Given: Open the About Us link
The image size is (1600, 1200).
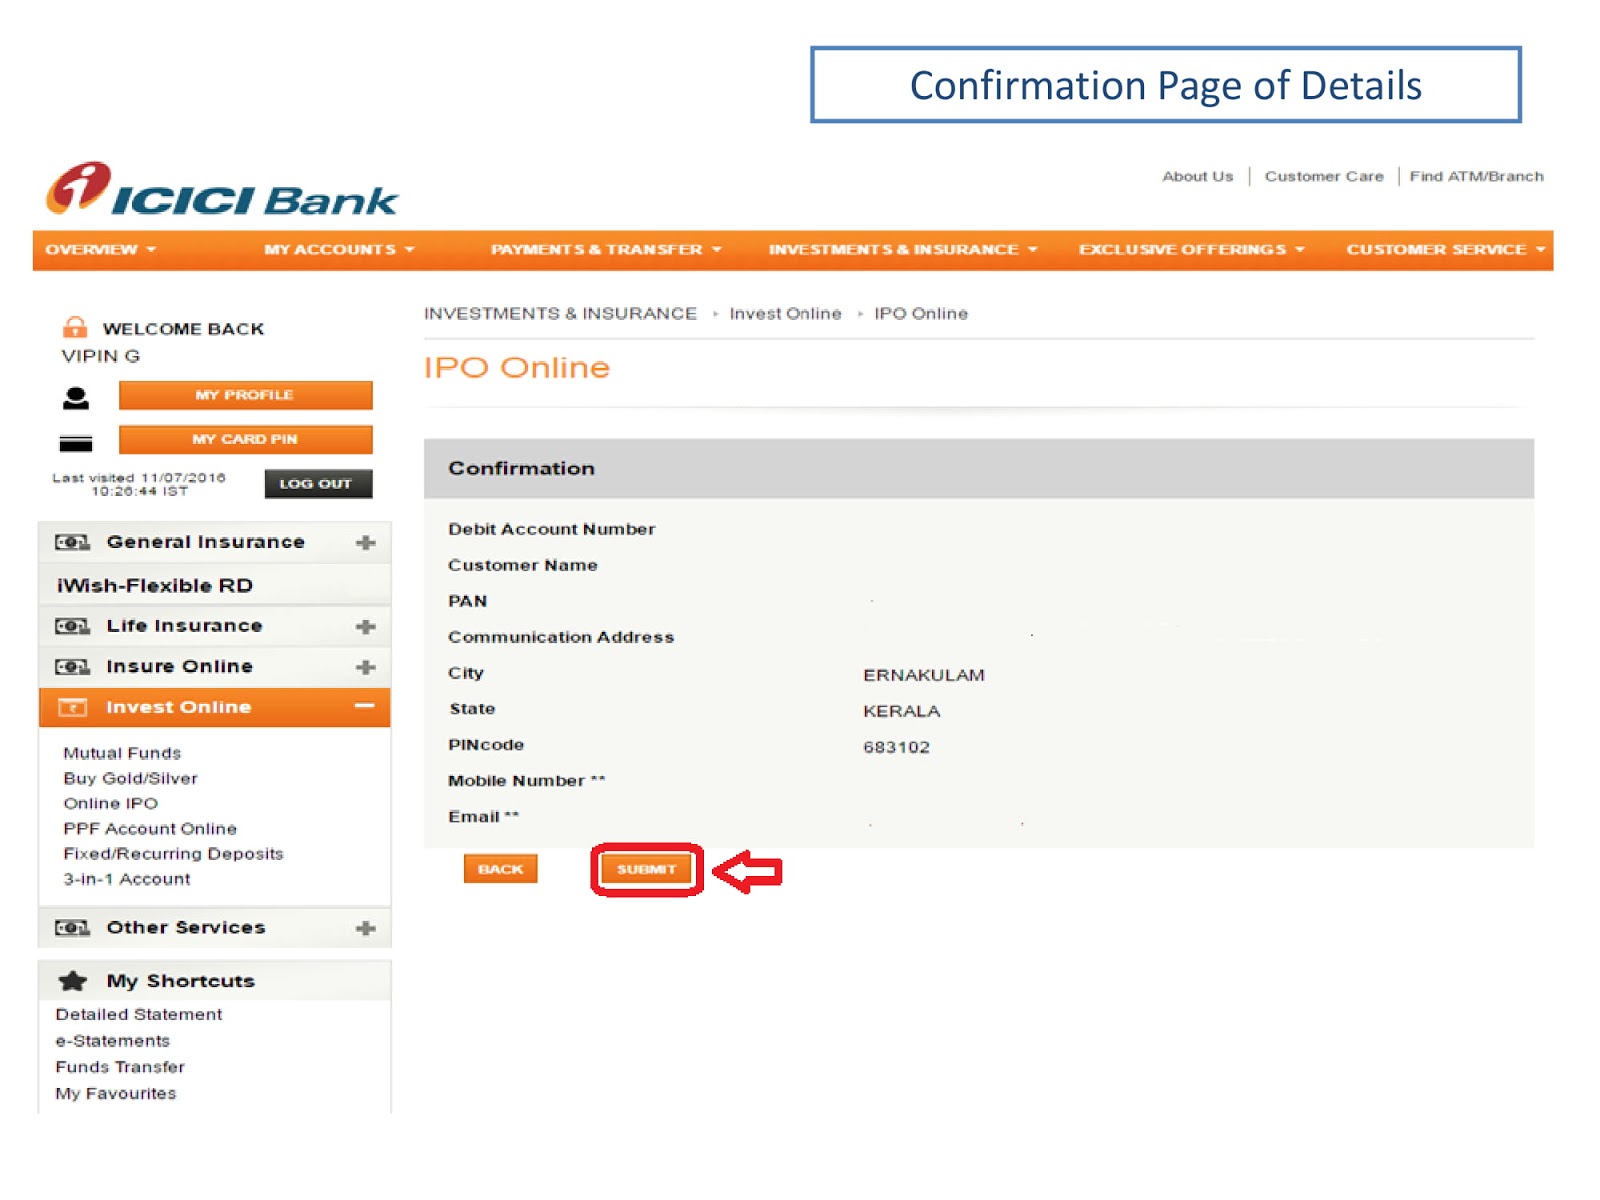Looking at the screenshot, I should (1198, 176).
